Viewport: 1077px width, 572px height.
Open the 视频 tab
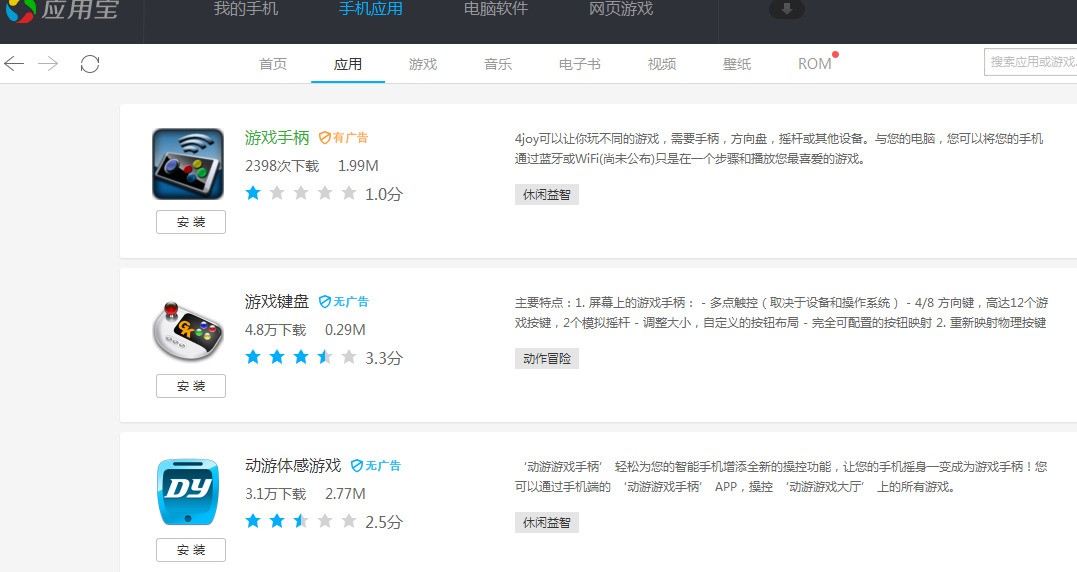coord(662,64)
